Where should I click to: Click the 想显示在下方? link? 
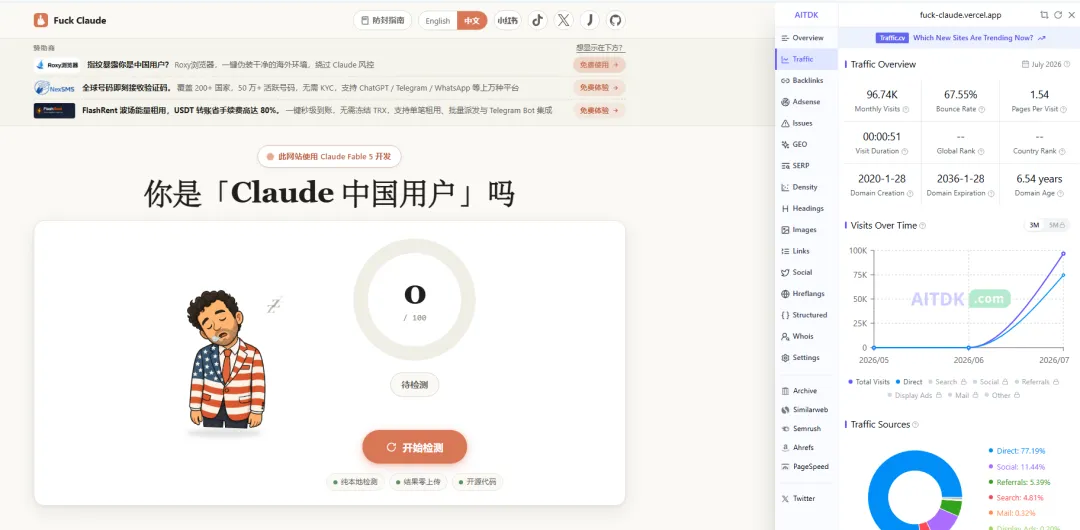click(599, 48)
